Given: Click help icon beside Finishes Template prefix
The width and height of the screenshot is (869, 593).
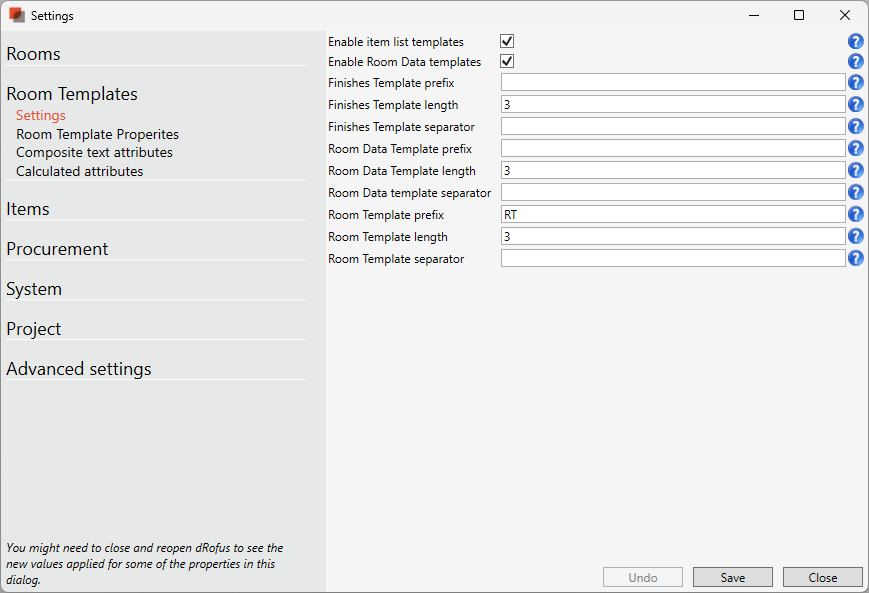Looking at the screenshot, I should coord(856,83).
